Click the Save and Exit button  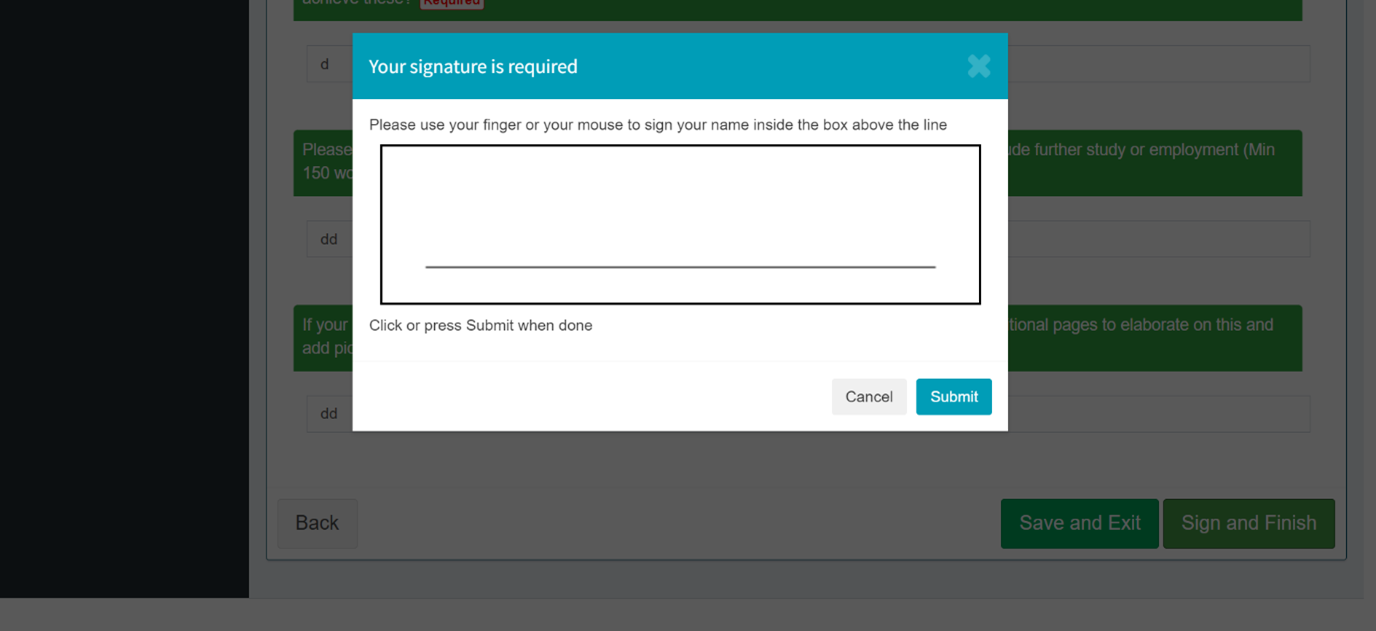point(1079,523)
